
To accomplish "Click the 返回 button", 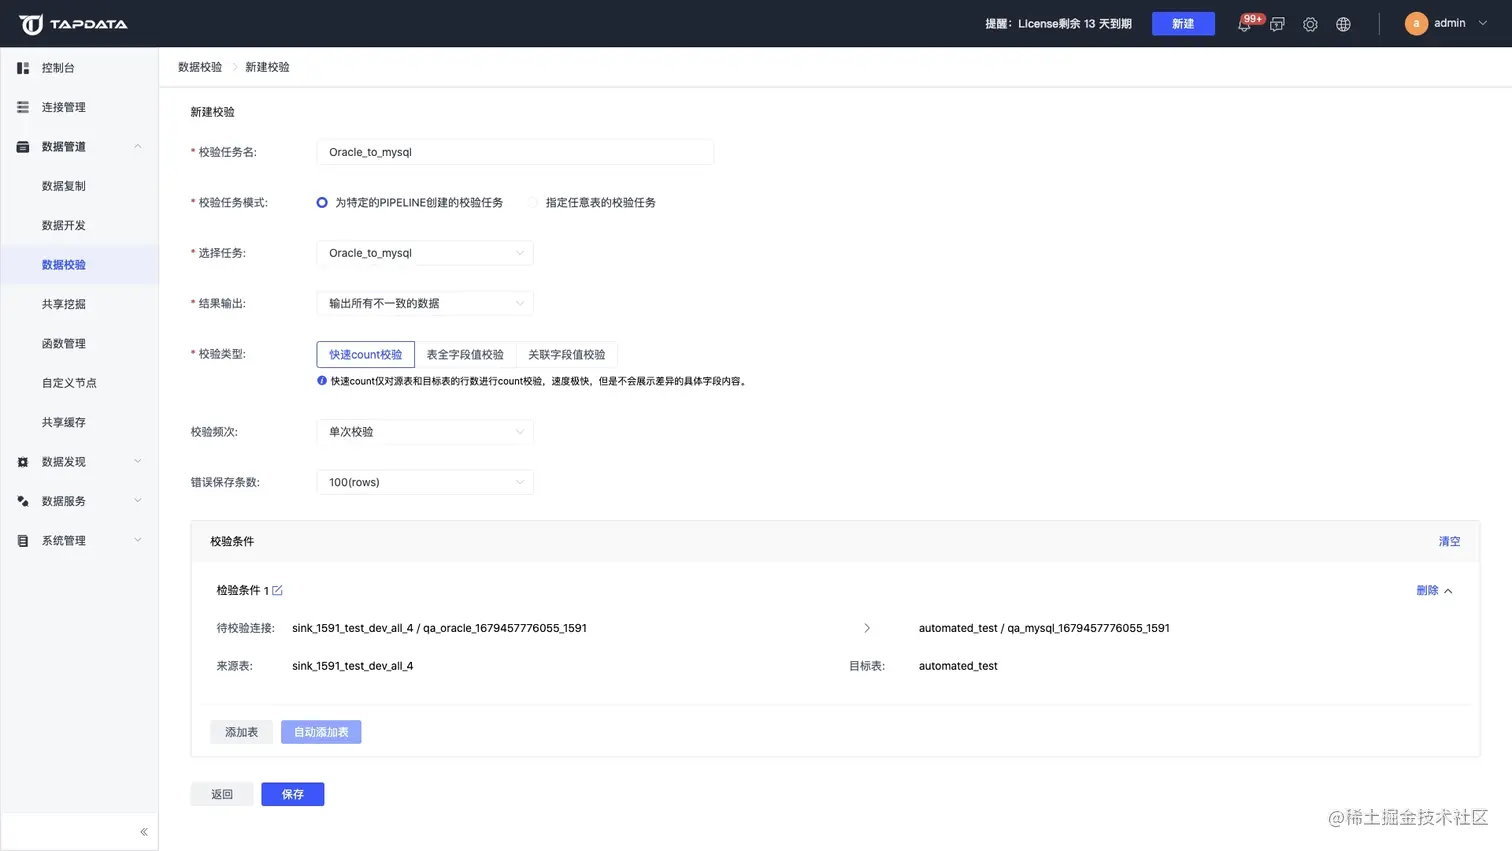I will tap(222, 794).
